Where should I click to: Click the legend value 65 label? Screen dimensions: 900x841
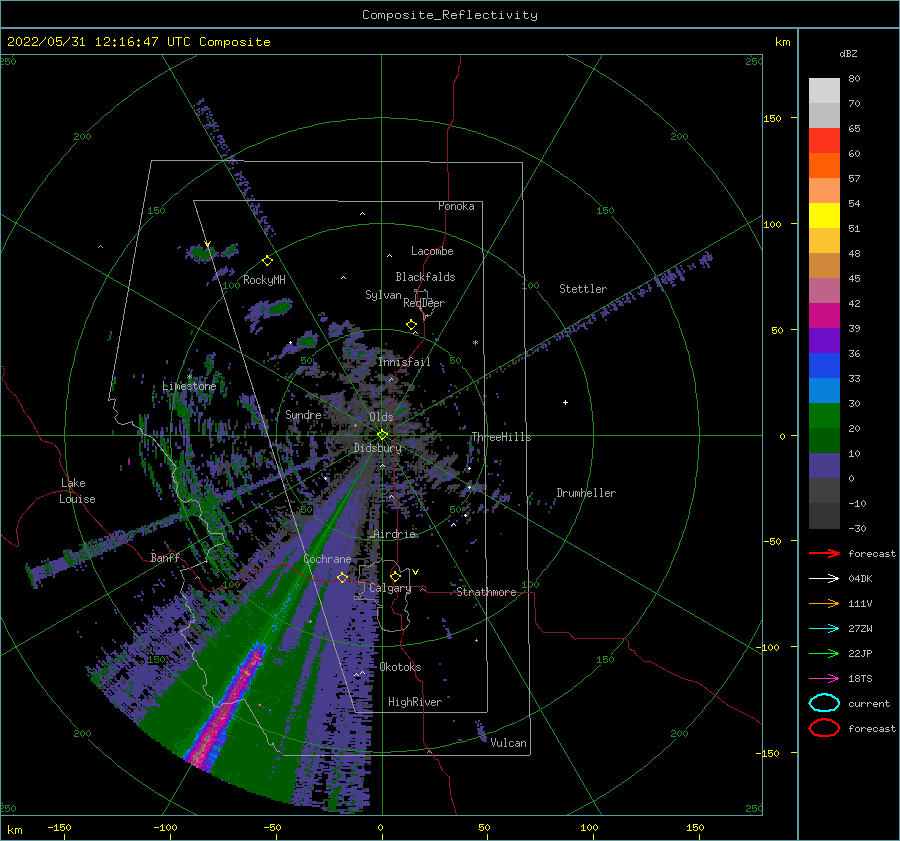pyautogui.click(x=854, y=129)
